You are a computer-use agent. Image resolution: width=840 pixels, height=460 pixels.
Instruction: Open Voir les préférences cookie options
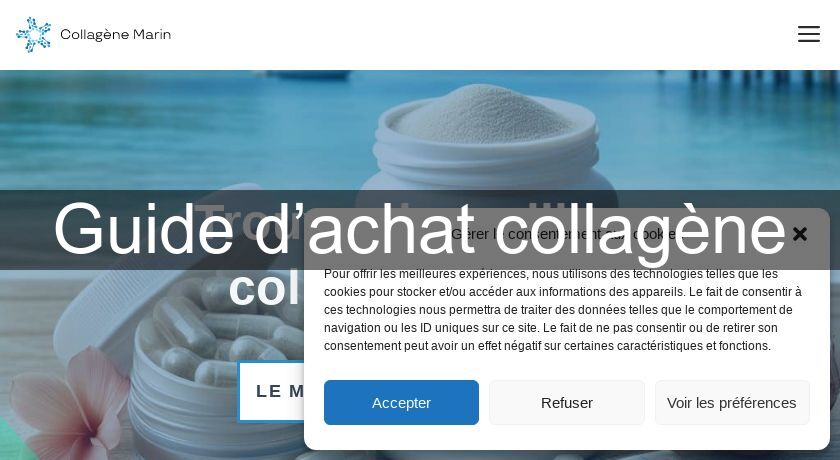pyautogui.click(x=732, y=403)
